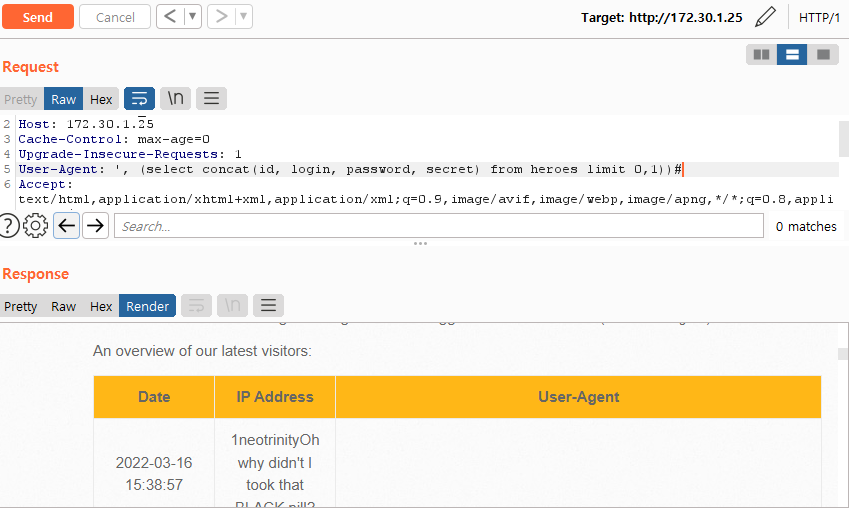The height and width of the screenshot is (508, 849).
Task: Go to next request in history
Action: pos(221,16)
